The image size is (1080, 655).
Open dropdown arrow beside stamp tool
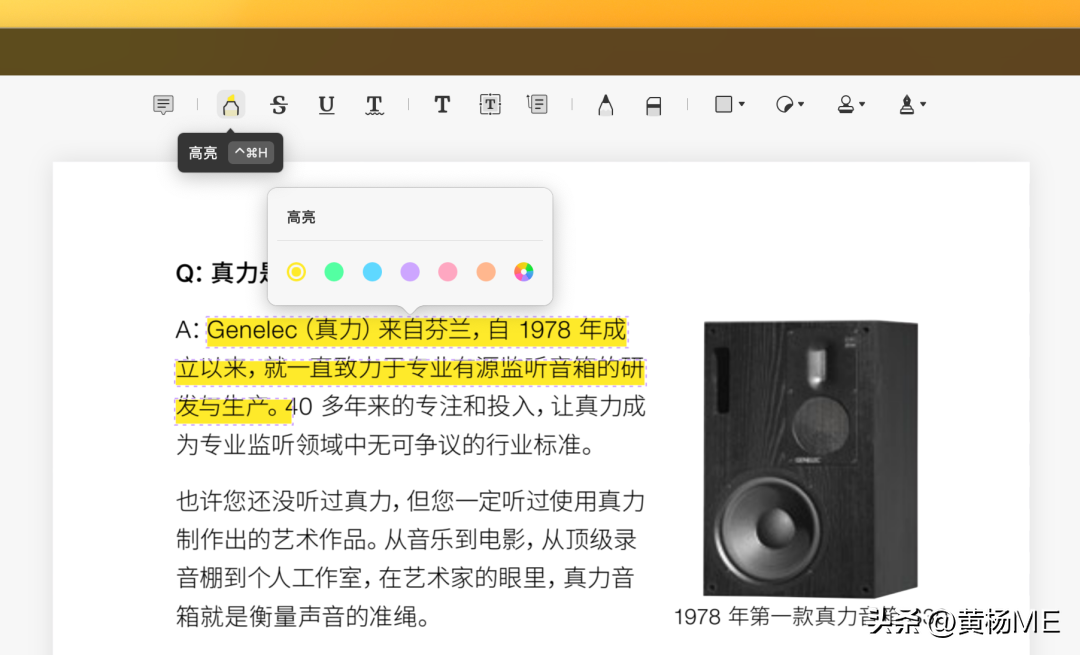point(862,105)
